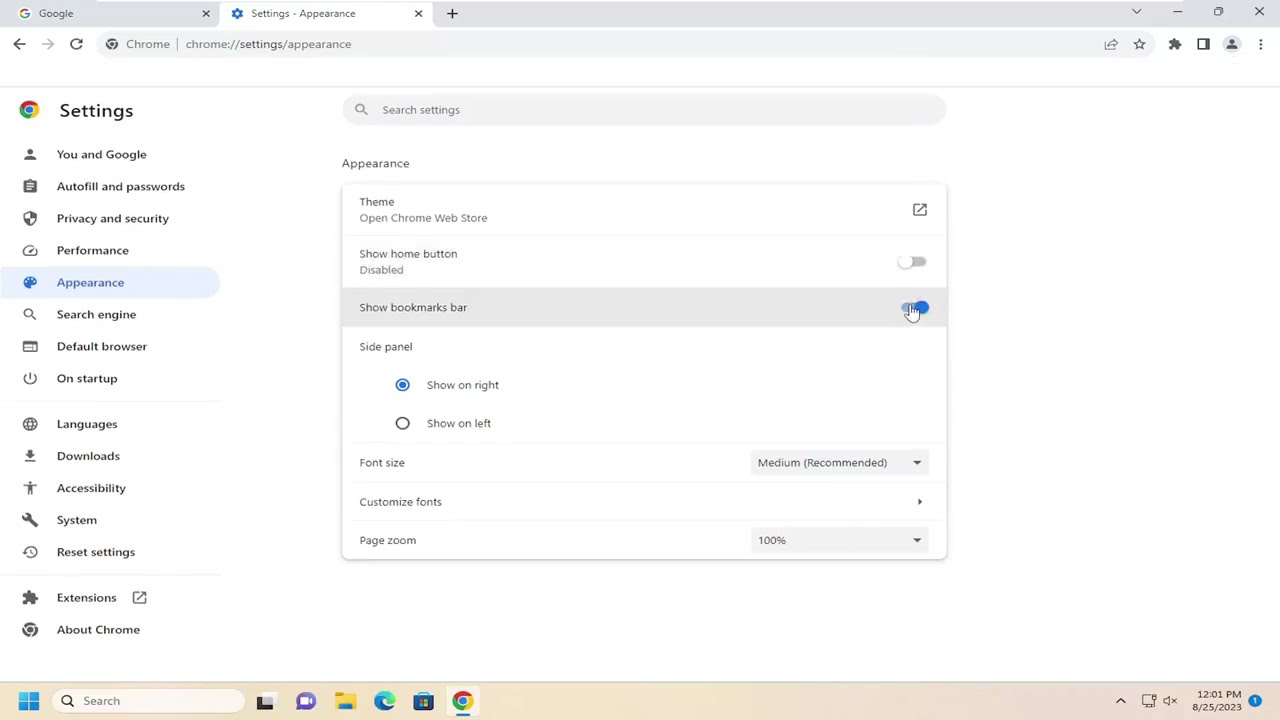The width and height of the screenshot is (1280, 720).
Task: Open the Chrome three-dot menu
Action: pos(1260,44)
